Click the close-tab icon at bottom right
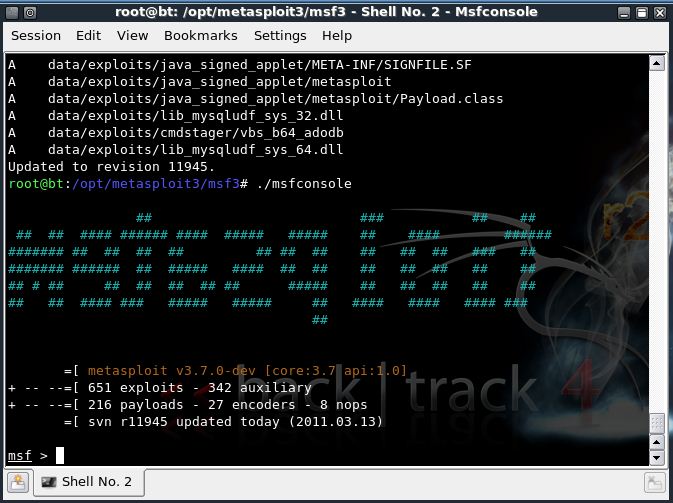Screen dimensions: 673x503 (655, 482)
